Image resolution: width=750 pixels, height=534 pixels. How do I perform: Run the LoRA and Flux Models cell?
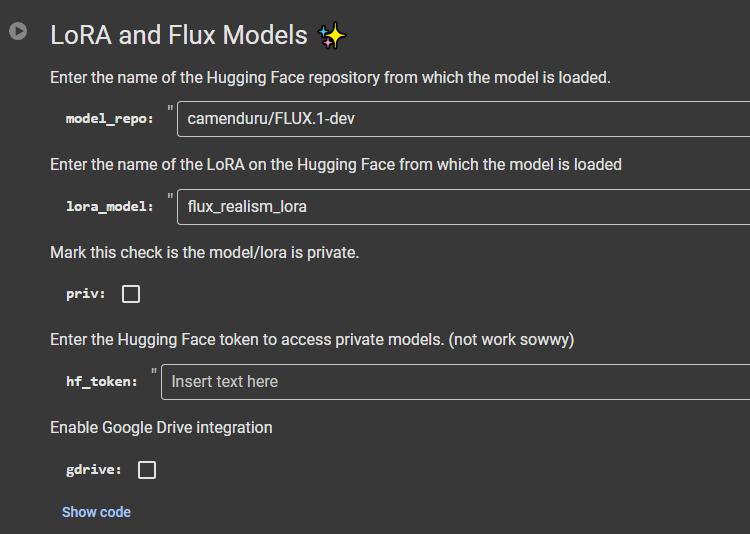click(x=18, y=31)
